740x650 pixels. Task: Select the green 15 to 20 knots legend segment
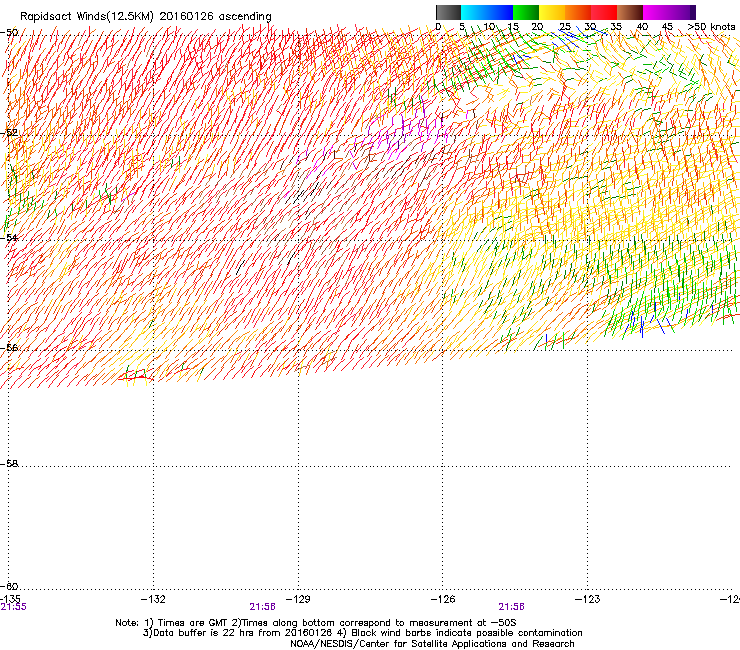pos(526,12)
